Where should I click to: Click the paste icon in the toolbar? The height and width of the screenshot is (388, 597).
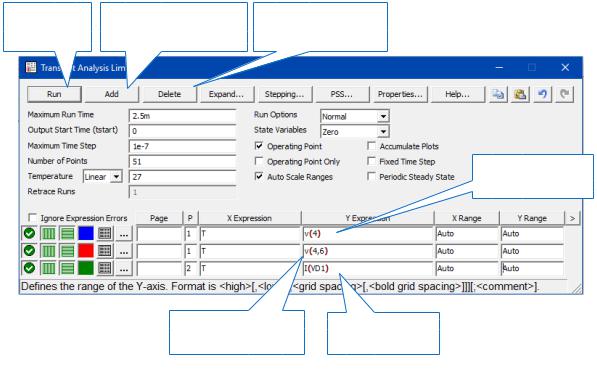(520, 94)
